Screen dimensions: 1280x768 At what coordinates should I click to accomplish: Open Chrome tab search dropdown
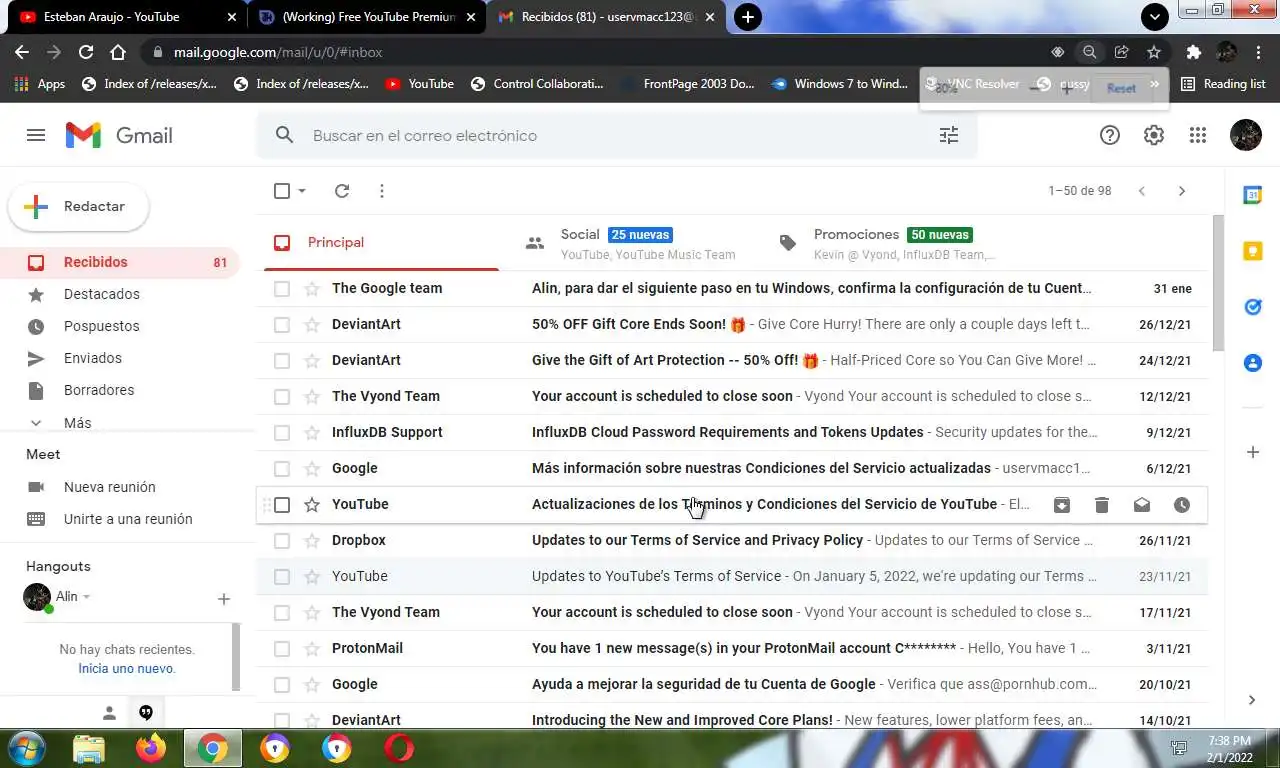tap(1155, 17)
